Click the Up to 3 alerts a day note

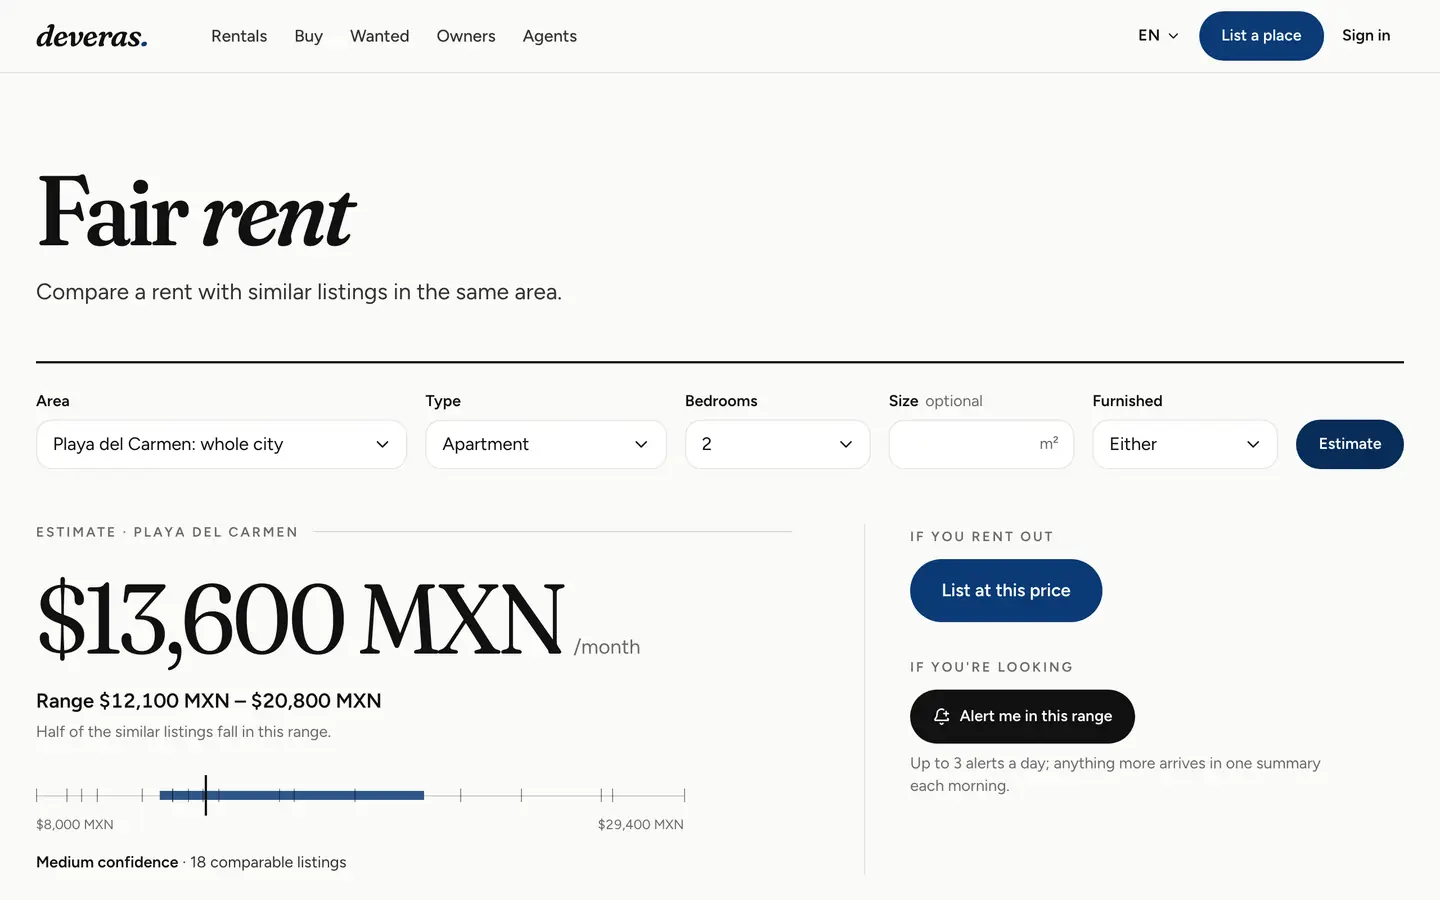coord(1115,774)
